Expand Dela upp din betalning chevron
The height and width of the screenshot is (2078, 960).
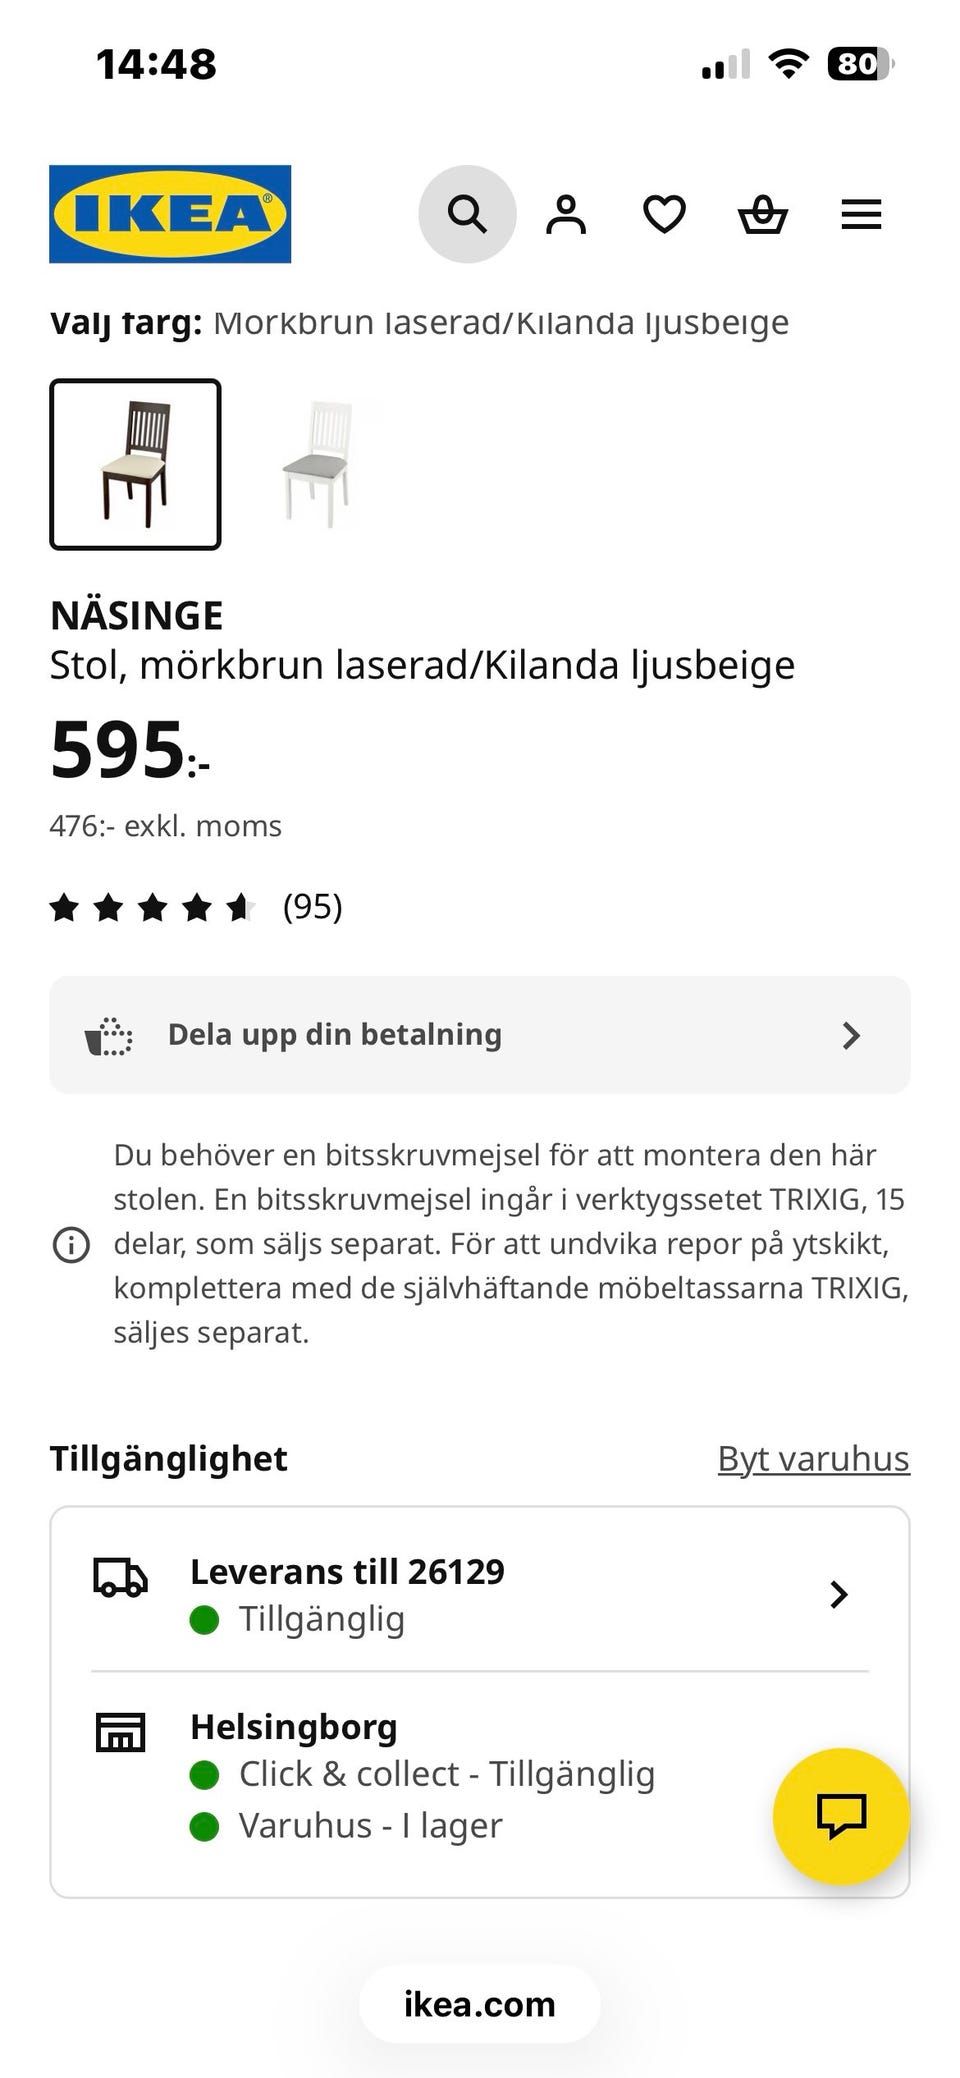851,1035
